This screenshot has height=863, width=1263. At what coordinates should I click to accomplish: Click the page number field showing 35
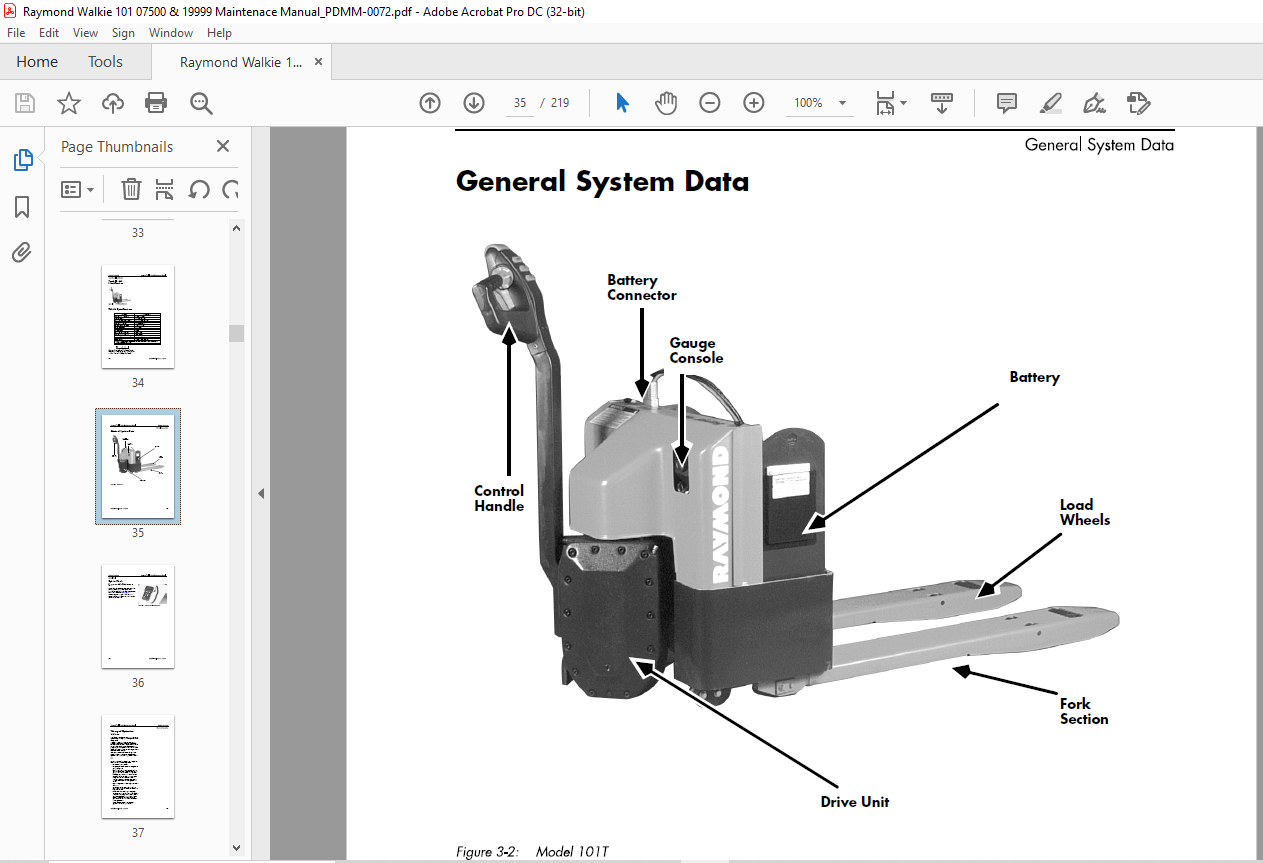click(519, 103)
